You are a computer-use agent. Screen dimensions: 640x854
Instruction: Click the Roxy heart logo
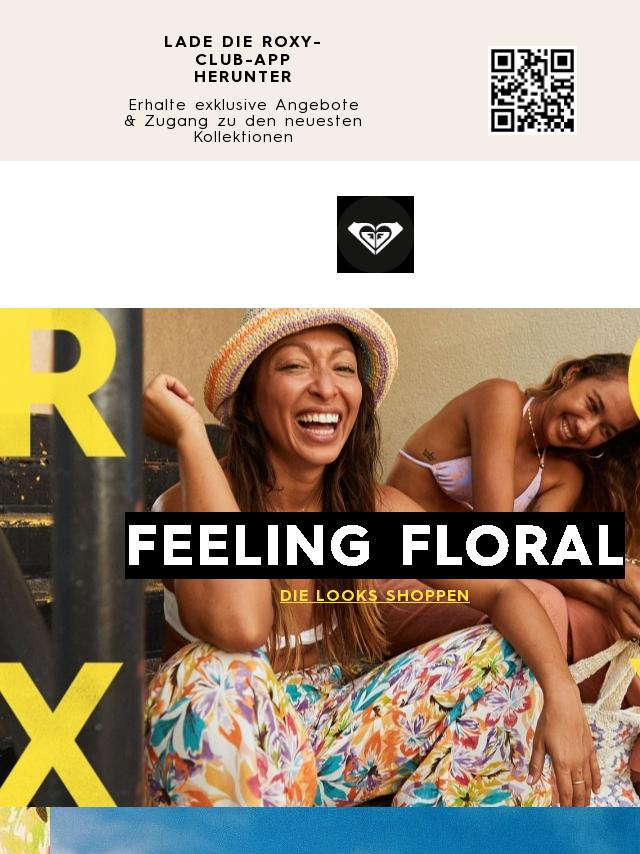pyautogui.click(x=375, y=234)
